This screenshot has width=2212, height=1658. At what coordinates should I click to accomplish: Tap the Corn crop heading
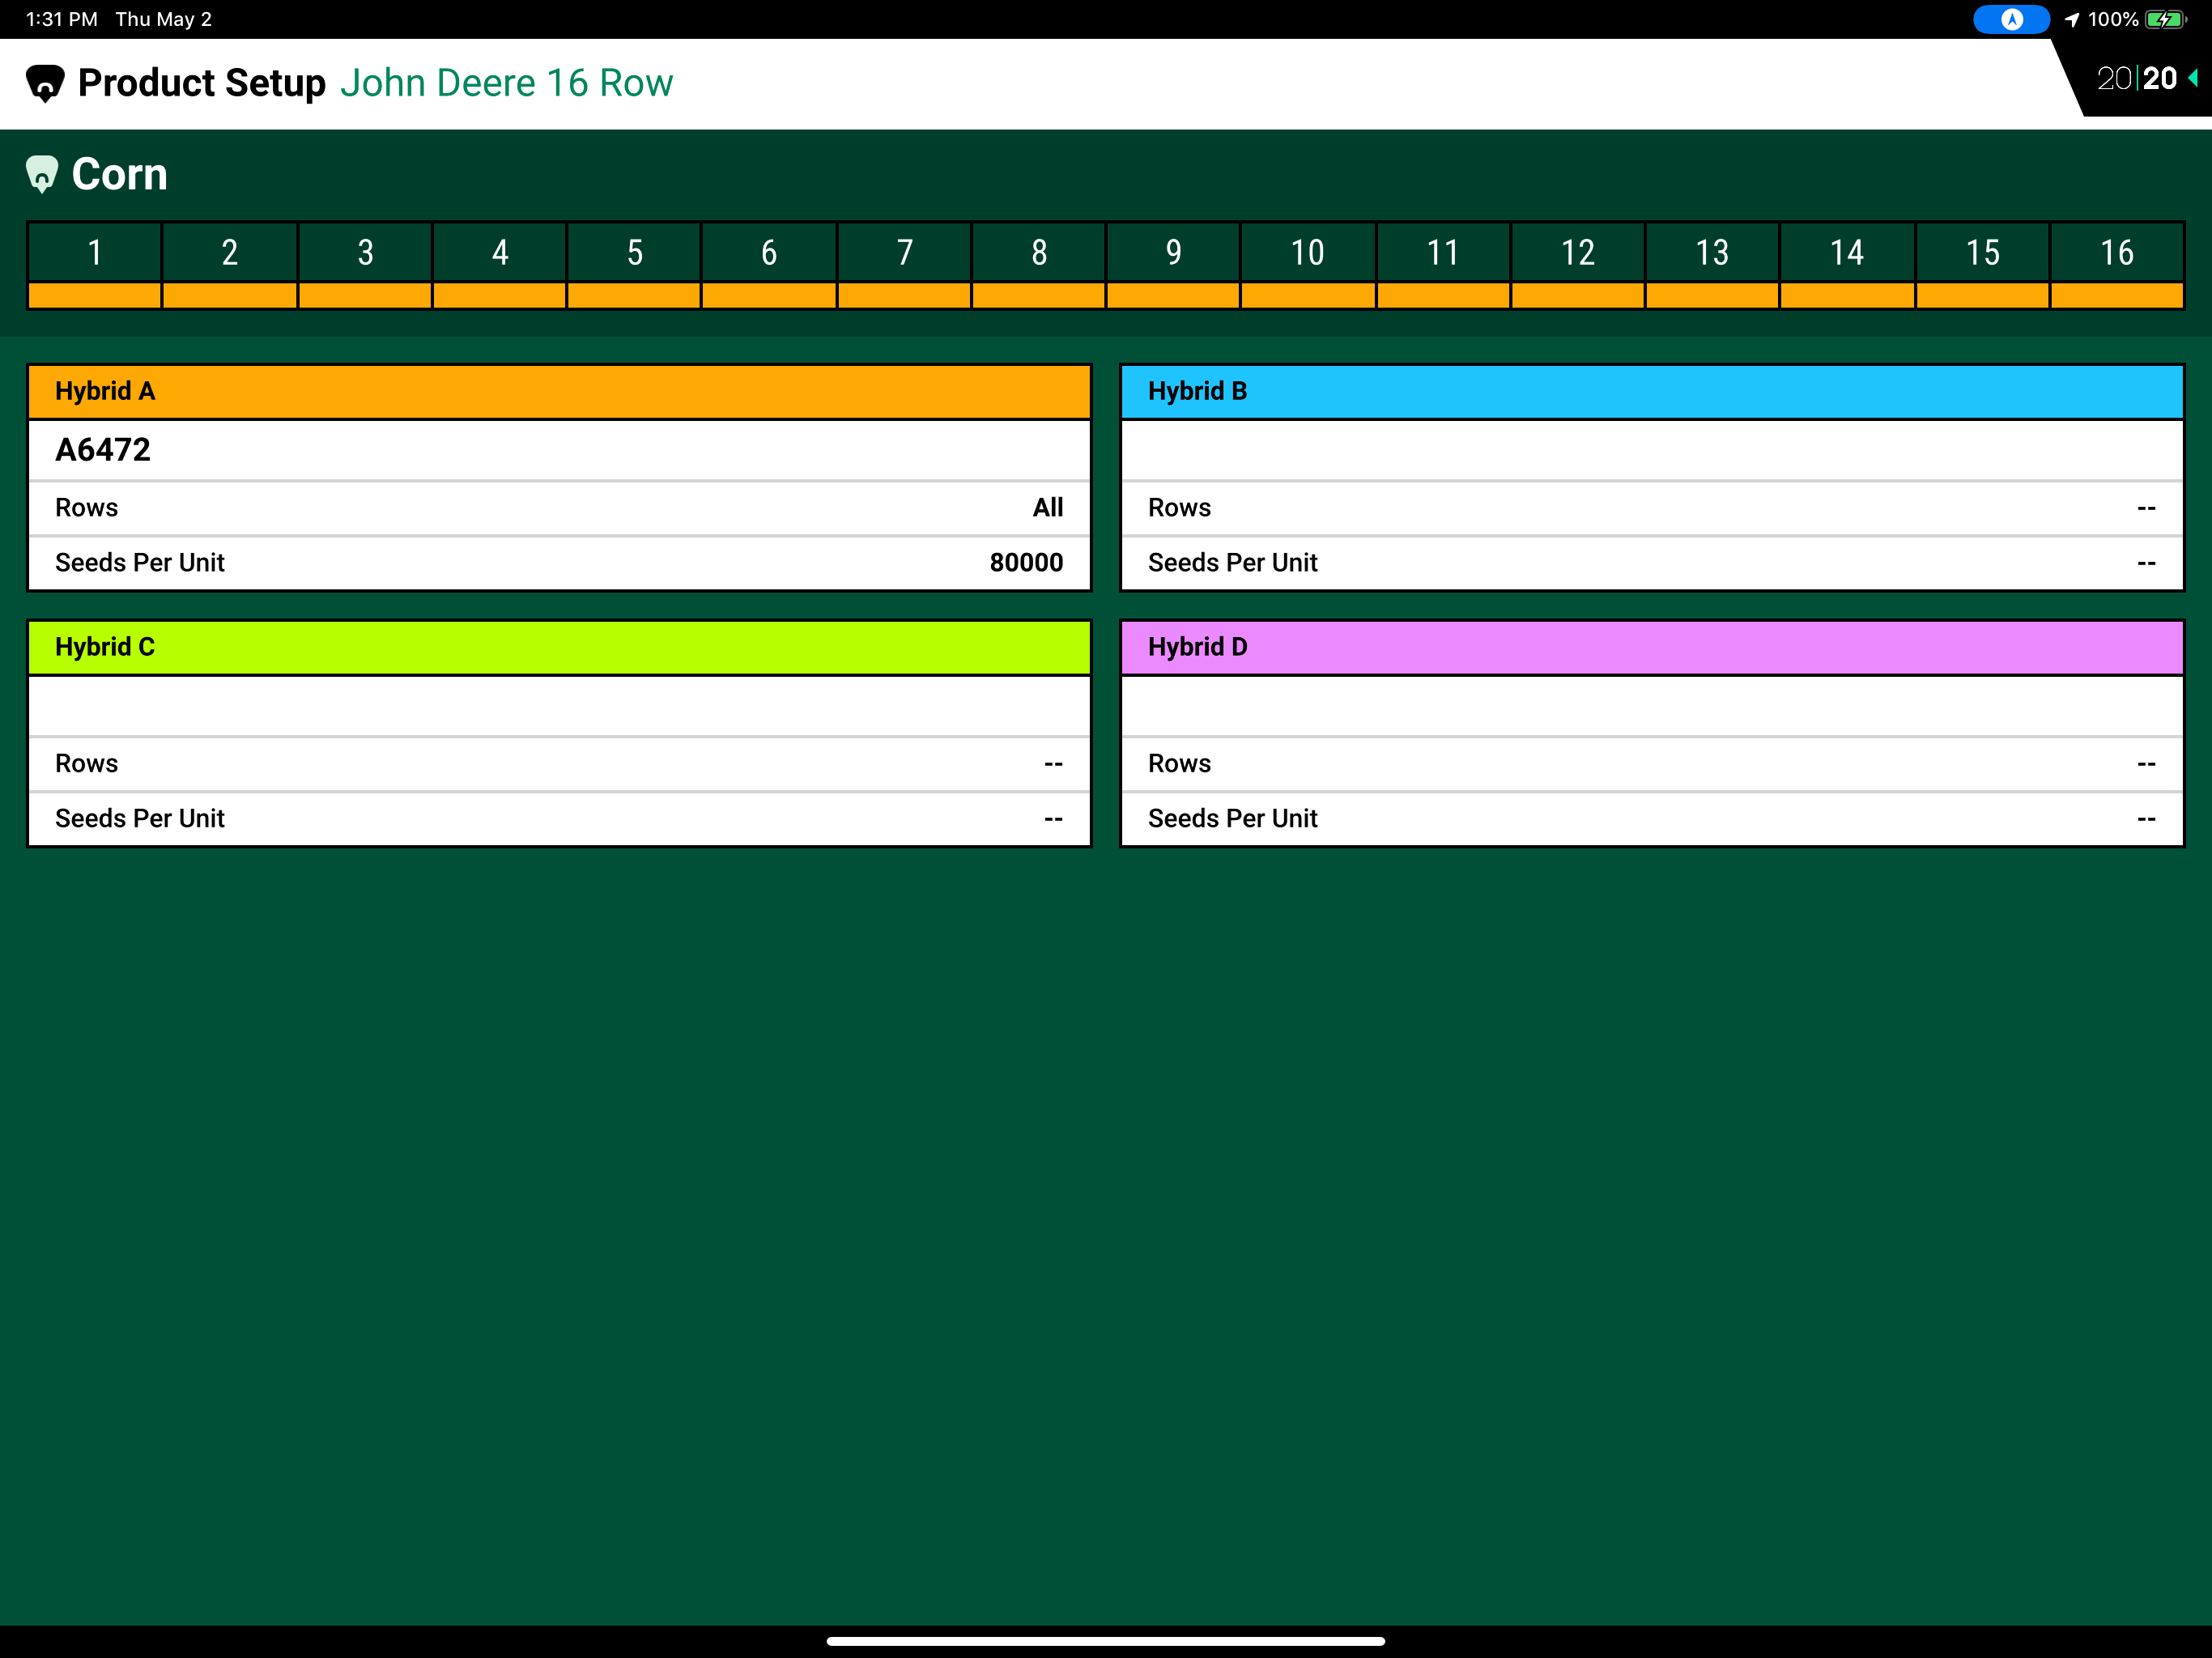119,174
